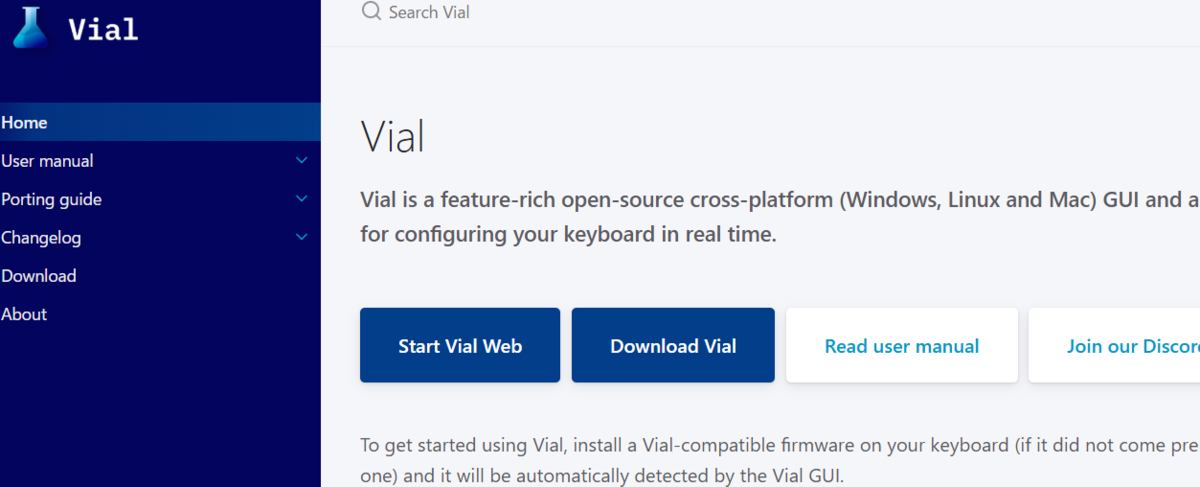Click the Join our Discord button
Screen dimensions: 1200x487
click(1114, 345)
